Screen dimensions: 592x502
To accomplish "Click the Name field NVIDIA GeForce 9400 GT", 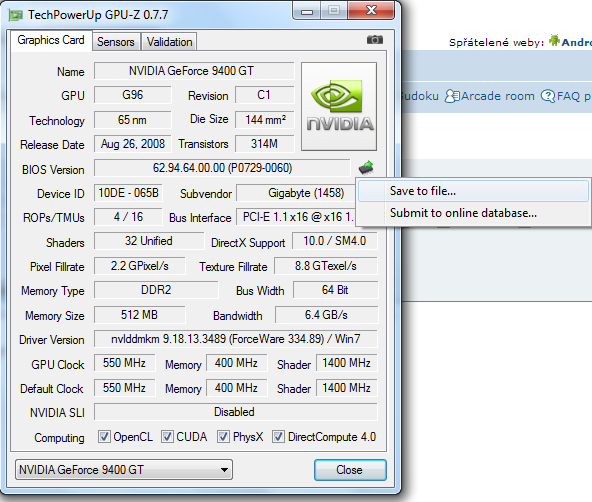I will tap(194, 71).
